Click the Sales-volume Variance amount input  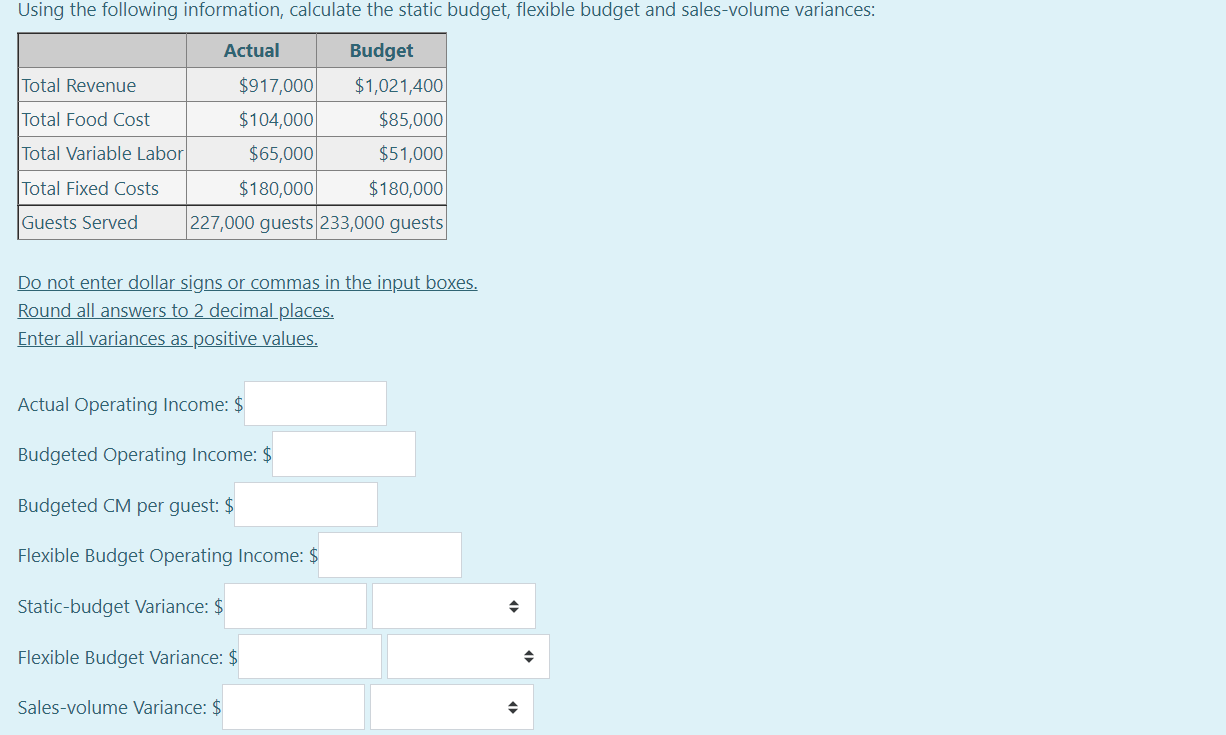[x=293, y=707]
